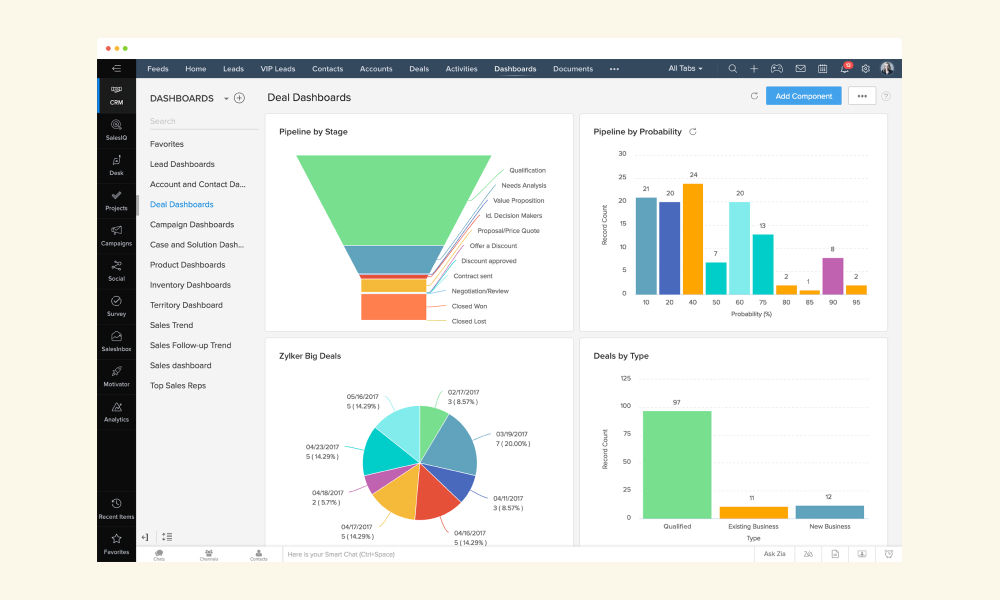Go to the Leads tab
The width and height of the screenshot is (1000, 600).
point(233,69)
